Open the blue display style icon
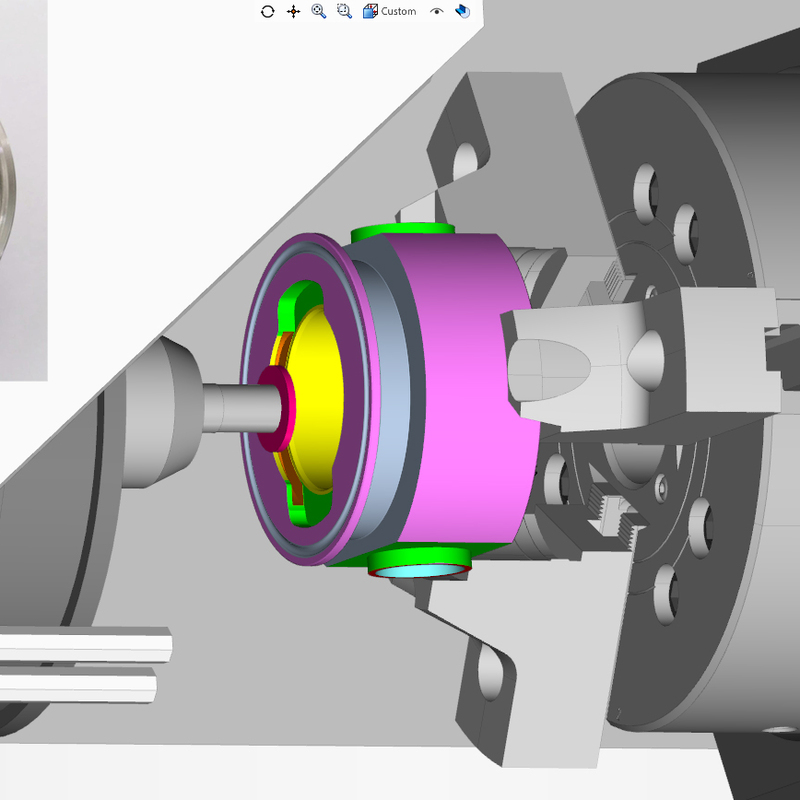Screen dimensions: 800x800 462,11
